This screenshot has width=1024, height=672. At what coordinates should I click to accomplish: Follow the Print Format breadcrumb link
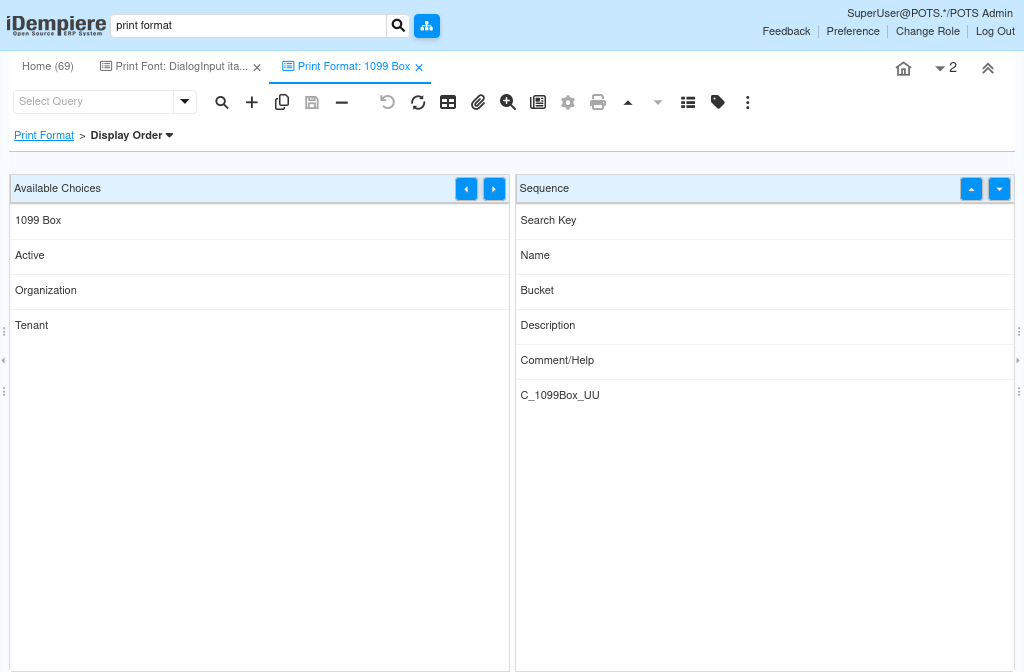44,135
